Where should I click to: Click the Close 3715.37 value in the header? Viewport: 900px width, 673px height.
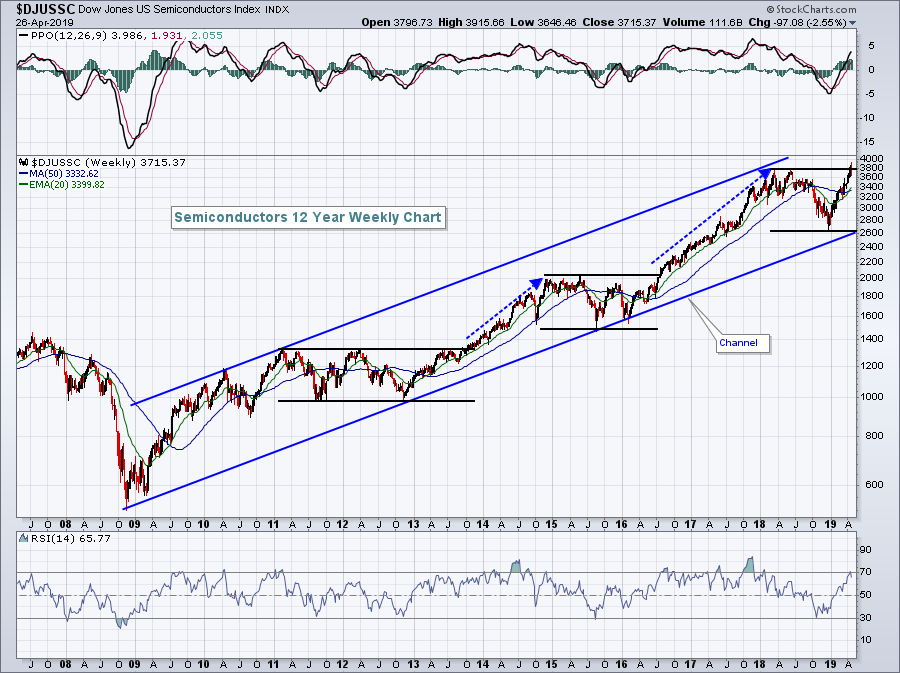pos(619,22)
